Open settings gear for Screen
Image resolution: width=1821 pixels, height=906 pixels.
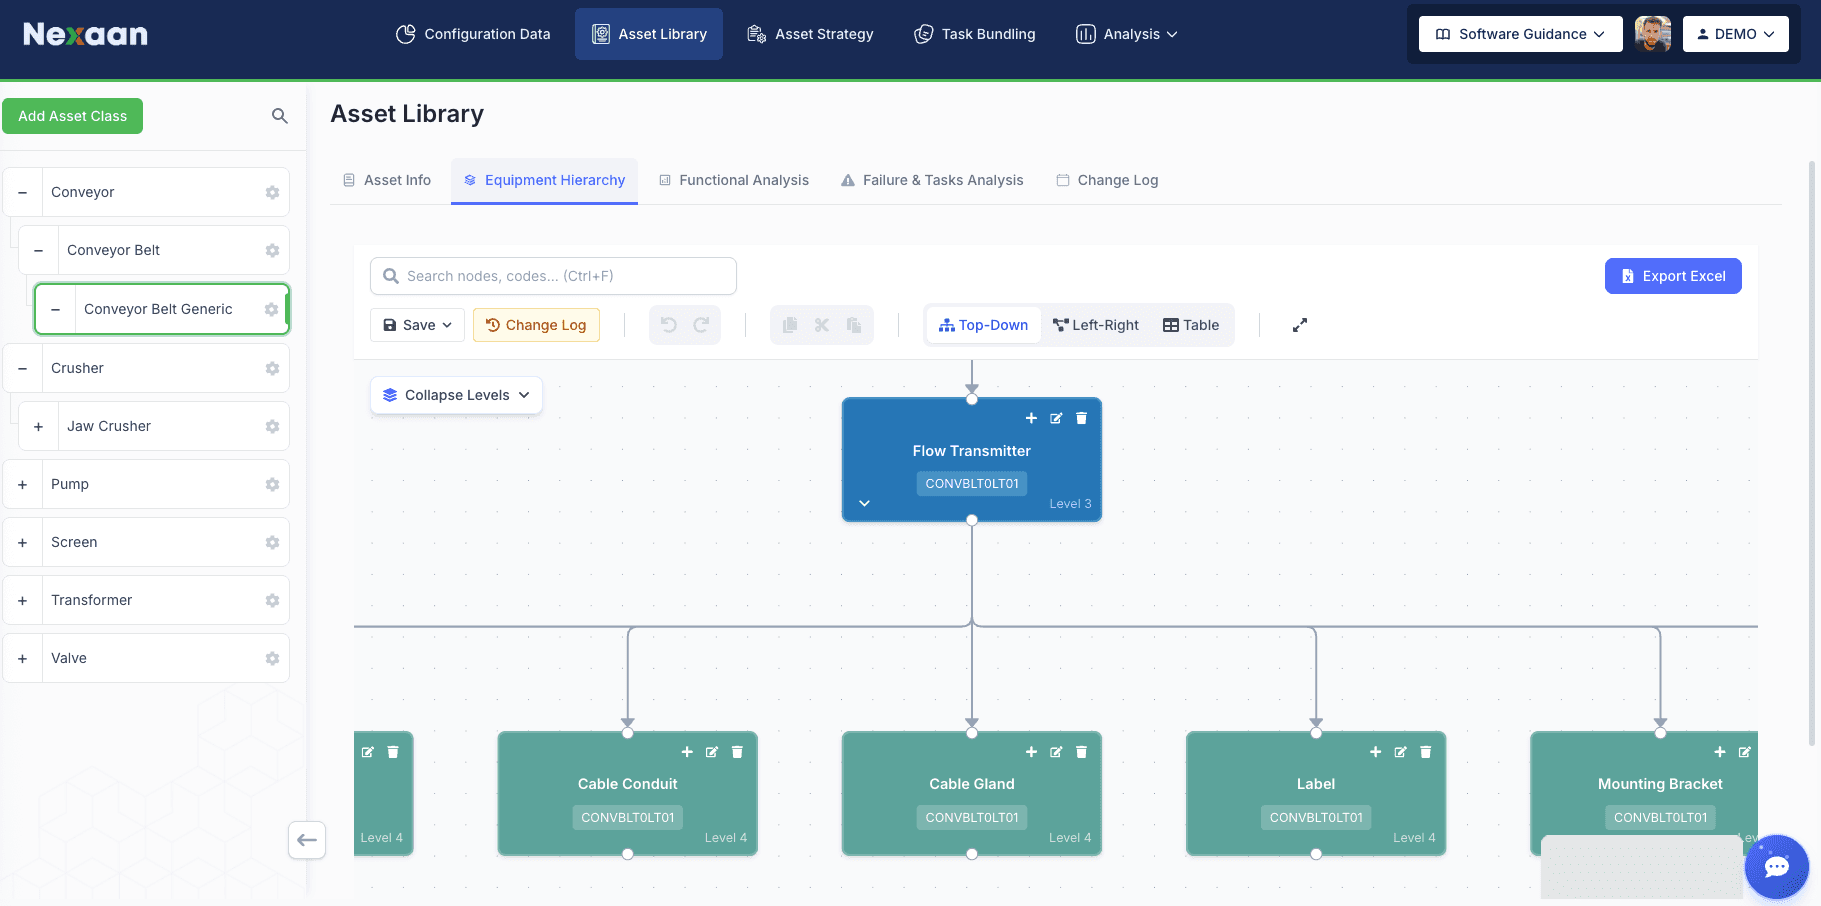coord(272,542)
